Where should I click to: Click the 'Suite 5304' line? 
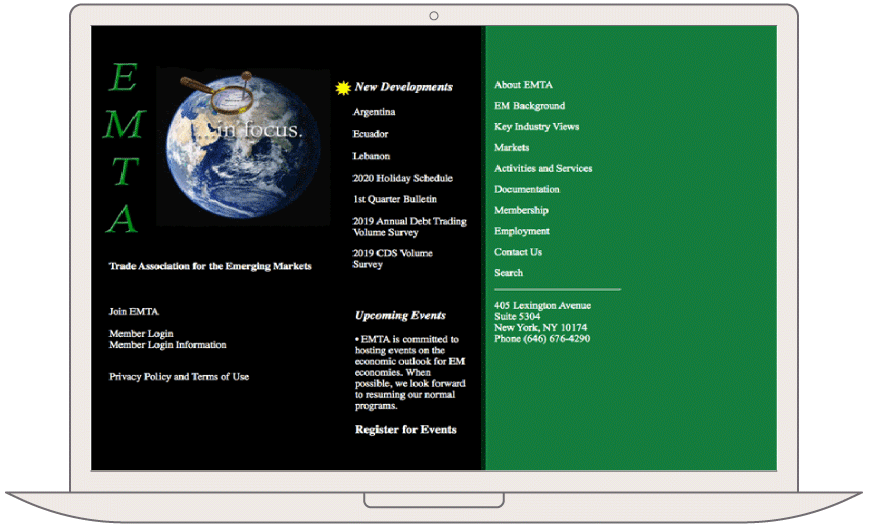pos(517,316)
